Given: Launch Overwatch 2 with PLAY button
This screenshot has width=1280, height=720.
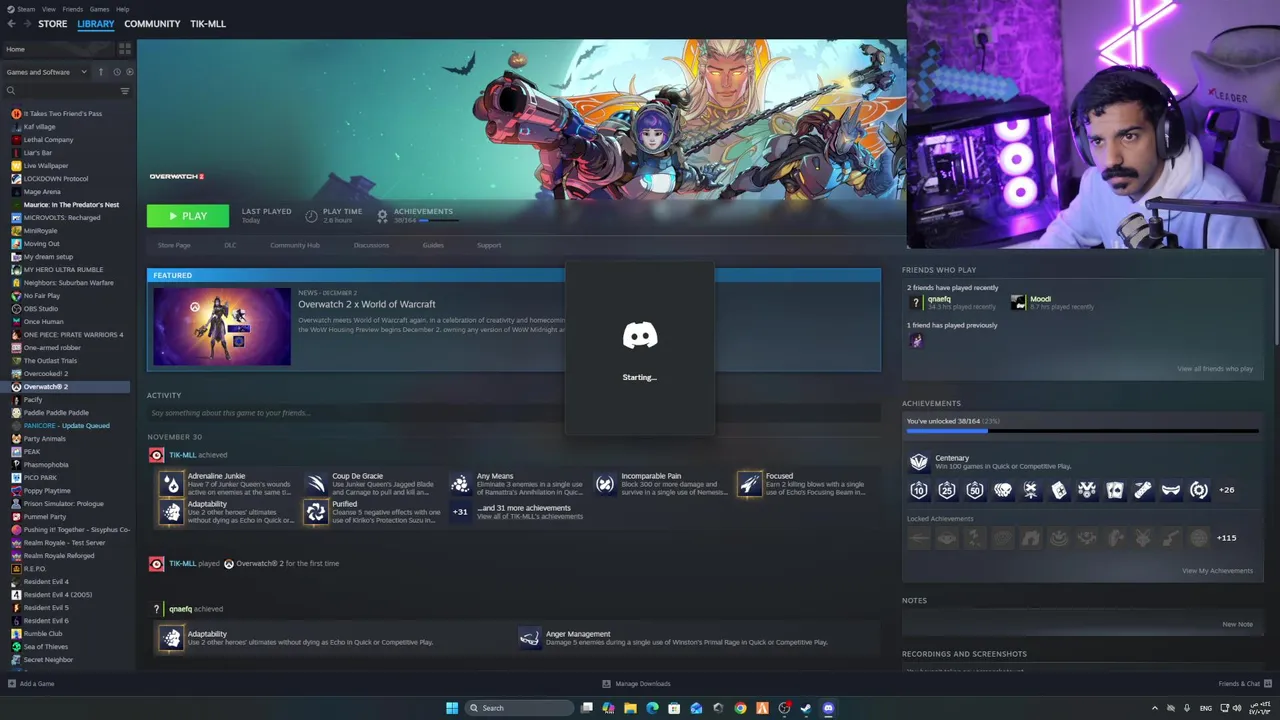Looking at the screenshot, I should [x=188, y=216].
